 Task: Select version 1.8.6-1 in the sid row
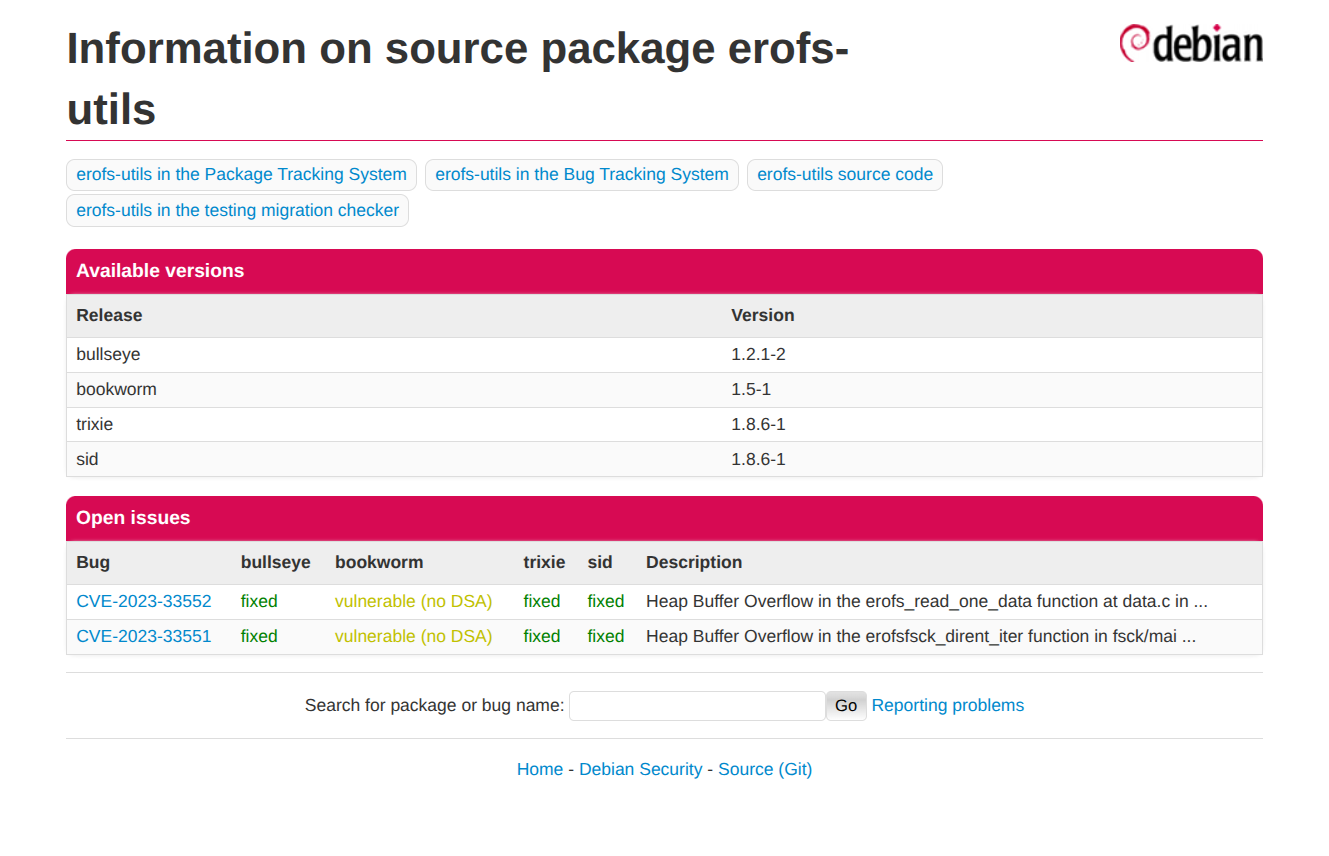point(758,460)
